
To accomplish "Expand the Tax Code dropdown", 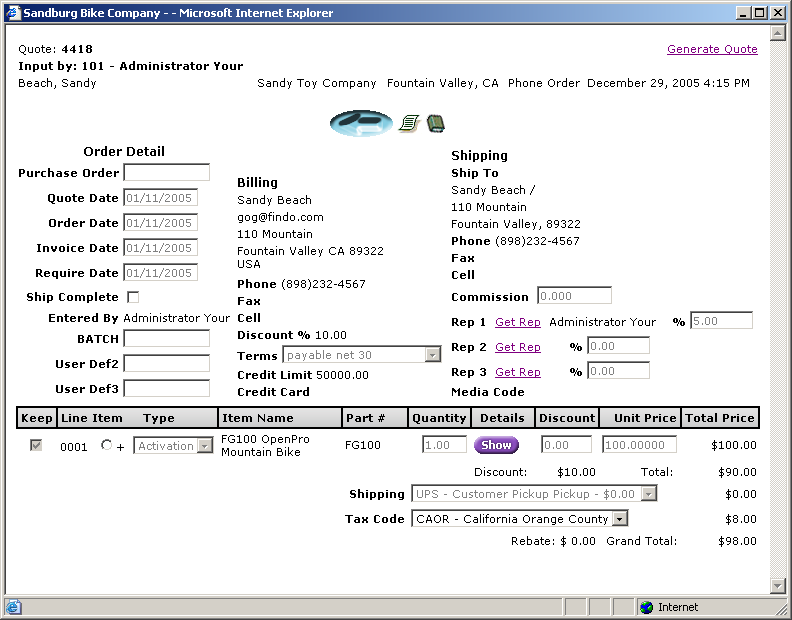I will pyautogui.click(x=619, y=519).
